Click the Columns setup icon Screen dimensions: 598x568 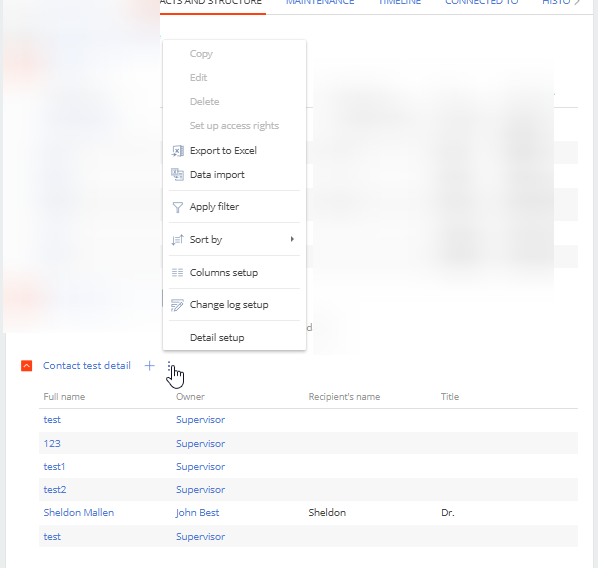coord(177,272)
